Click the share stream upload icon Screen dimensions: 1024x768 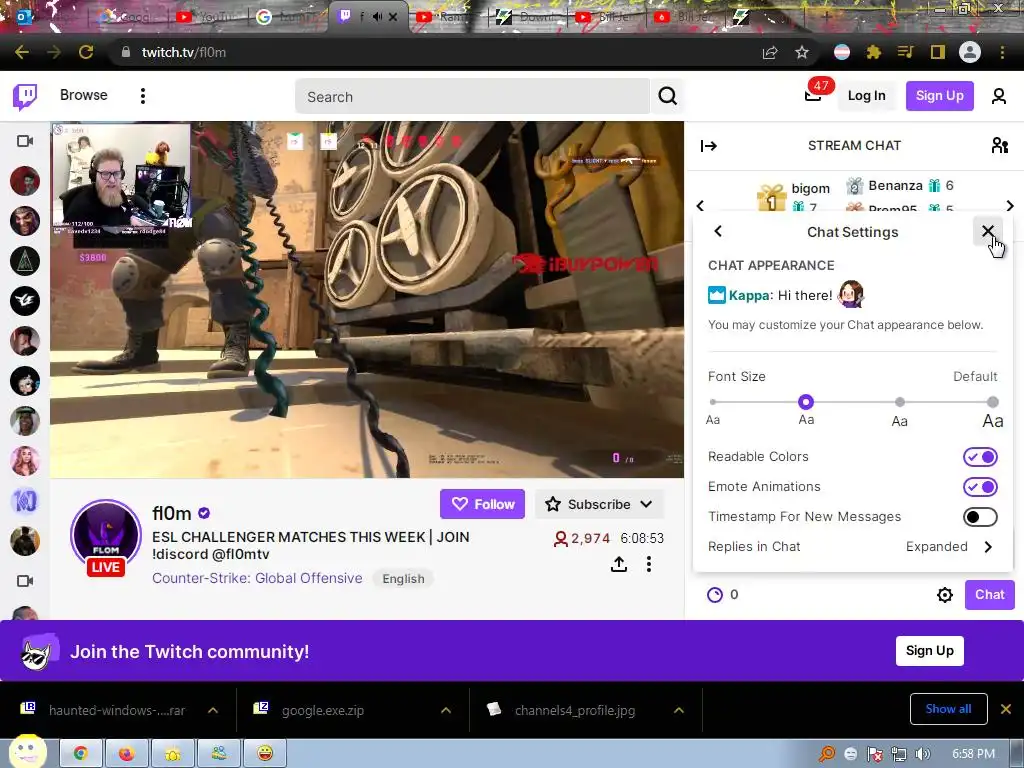pyautogui.click(x=618, y=564)
